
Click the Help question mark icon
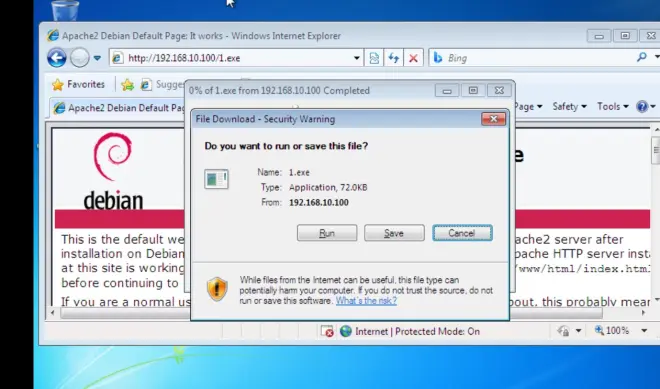pos(642,107)
